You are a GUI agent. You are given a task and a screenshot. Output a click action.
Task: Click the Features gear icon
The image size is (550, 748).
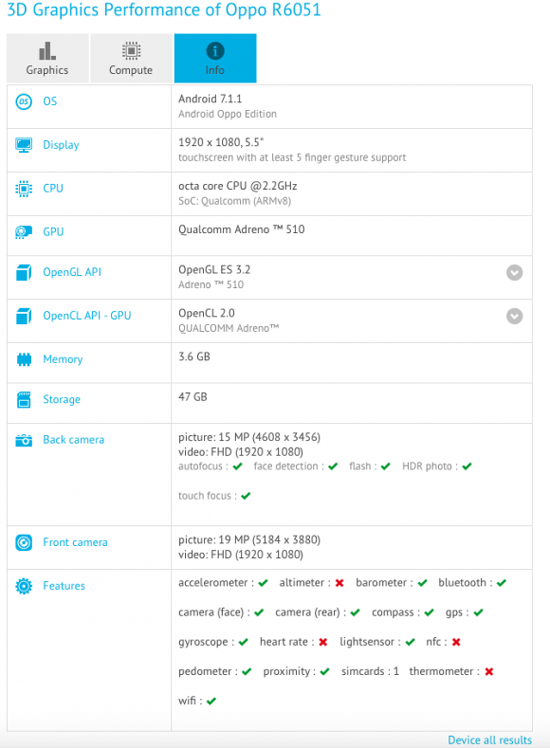(24, 586)
